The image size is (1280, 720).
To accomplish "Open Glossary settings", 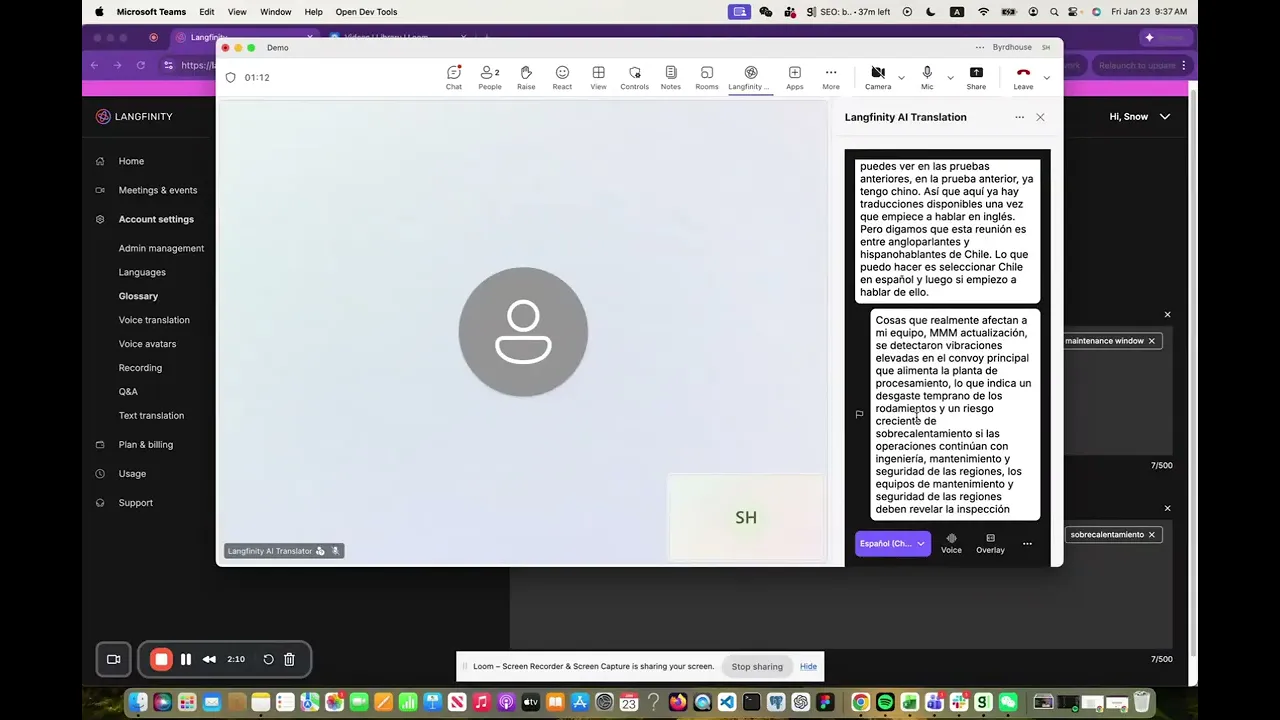I will pos(138,296).
